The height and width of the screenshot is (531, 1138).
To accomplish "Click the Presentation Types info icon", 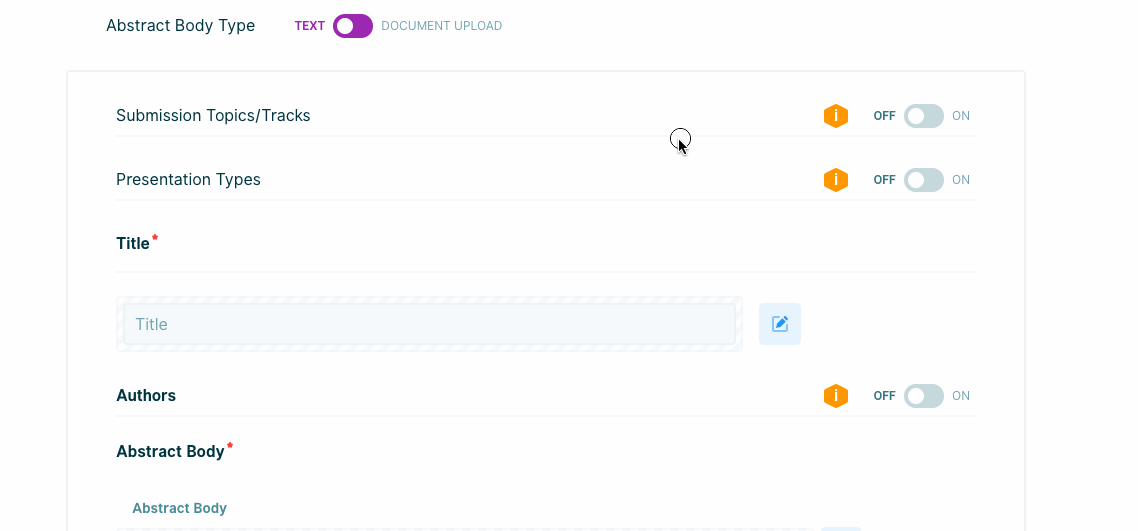I will tap(835, 180).
